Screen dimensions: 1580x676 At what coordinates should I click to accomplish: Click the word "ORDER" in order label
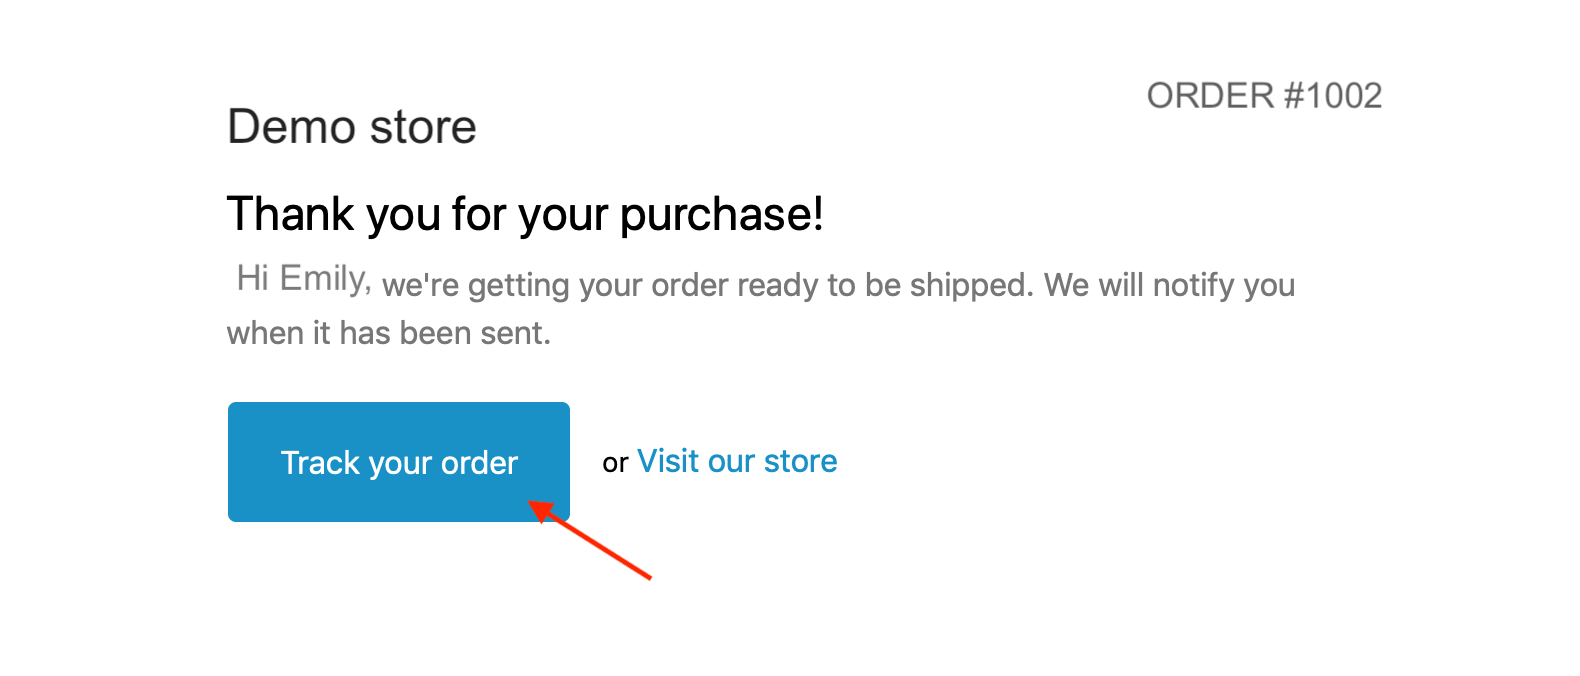(x=1210, y=96)
